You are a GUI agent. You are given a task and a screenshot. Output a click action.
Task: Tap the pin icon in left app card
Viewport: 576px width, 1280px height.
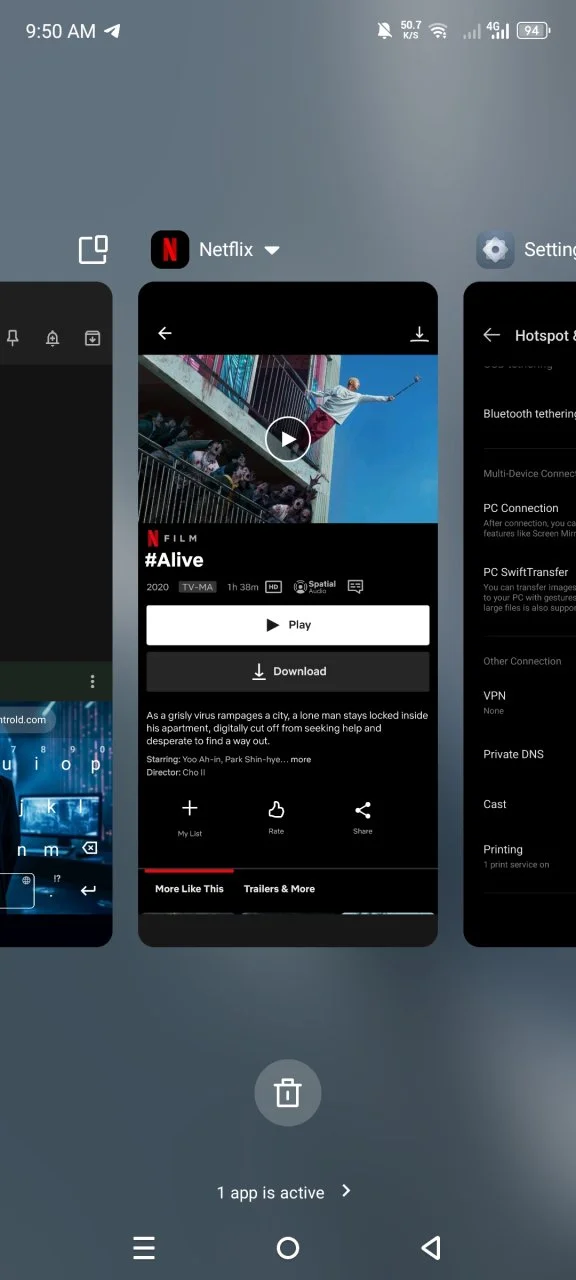[x=13, y=338]
